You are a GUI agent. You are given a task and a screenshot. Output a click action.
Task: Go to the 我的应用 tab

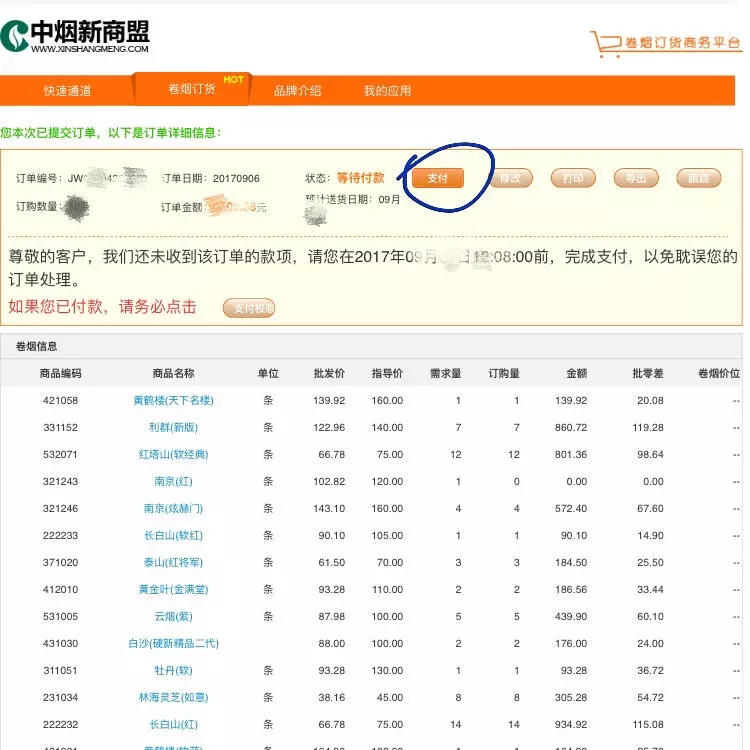tap(387, 90)
